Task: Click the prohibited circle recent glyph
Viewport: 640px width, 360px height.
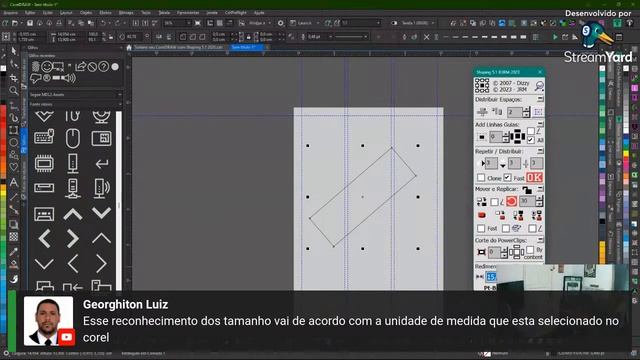Action: pos(92,67)
